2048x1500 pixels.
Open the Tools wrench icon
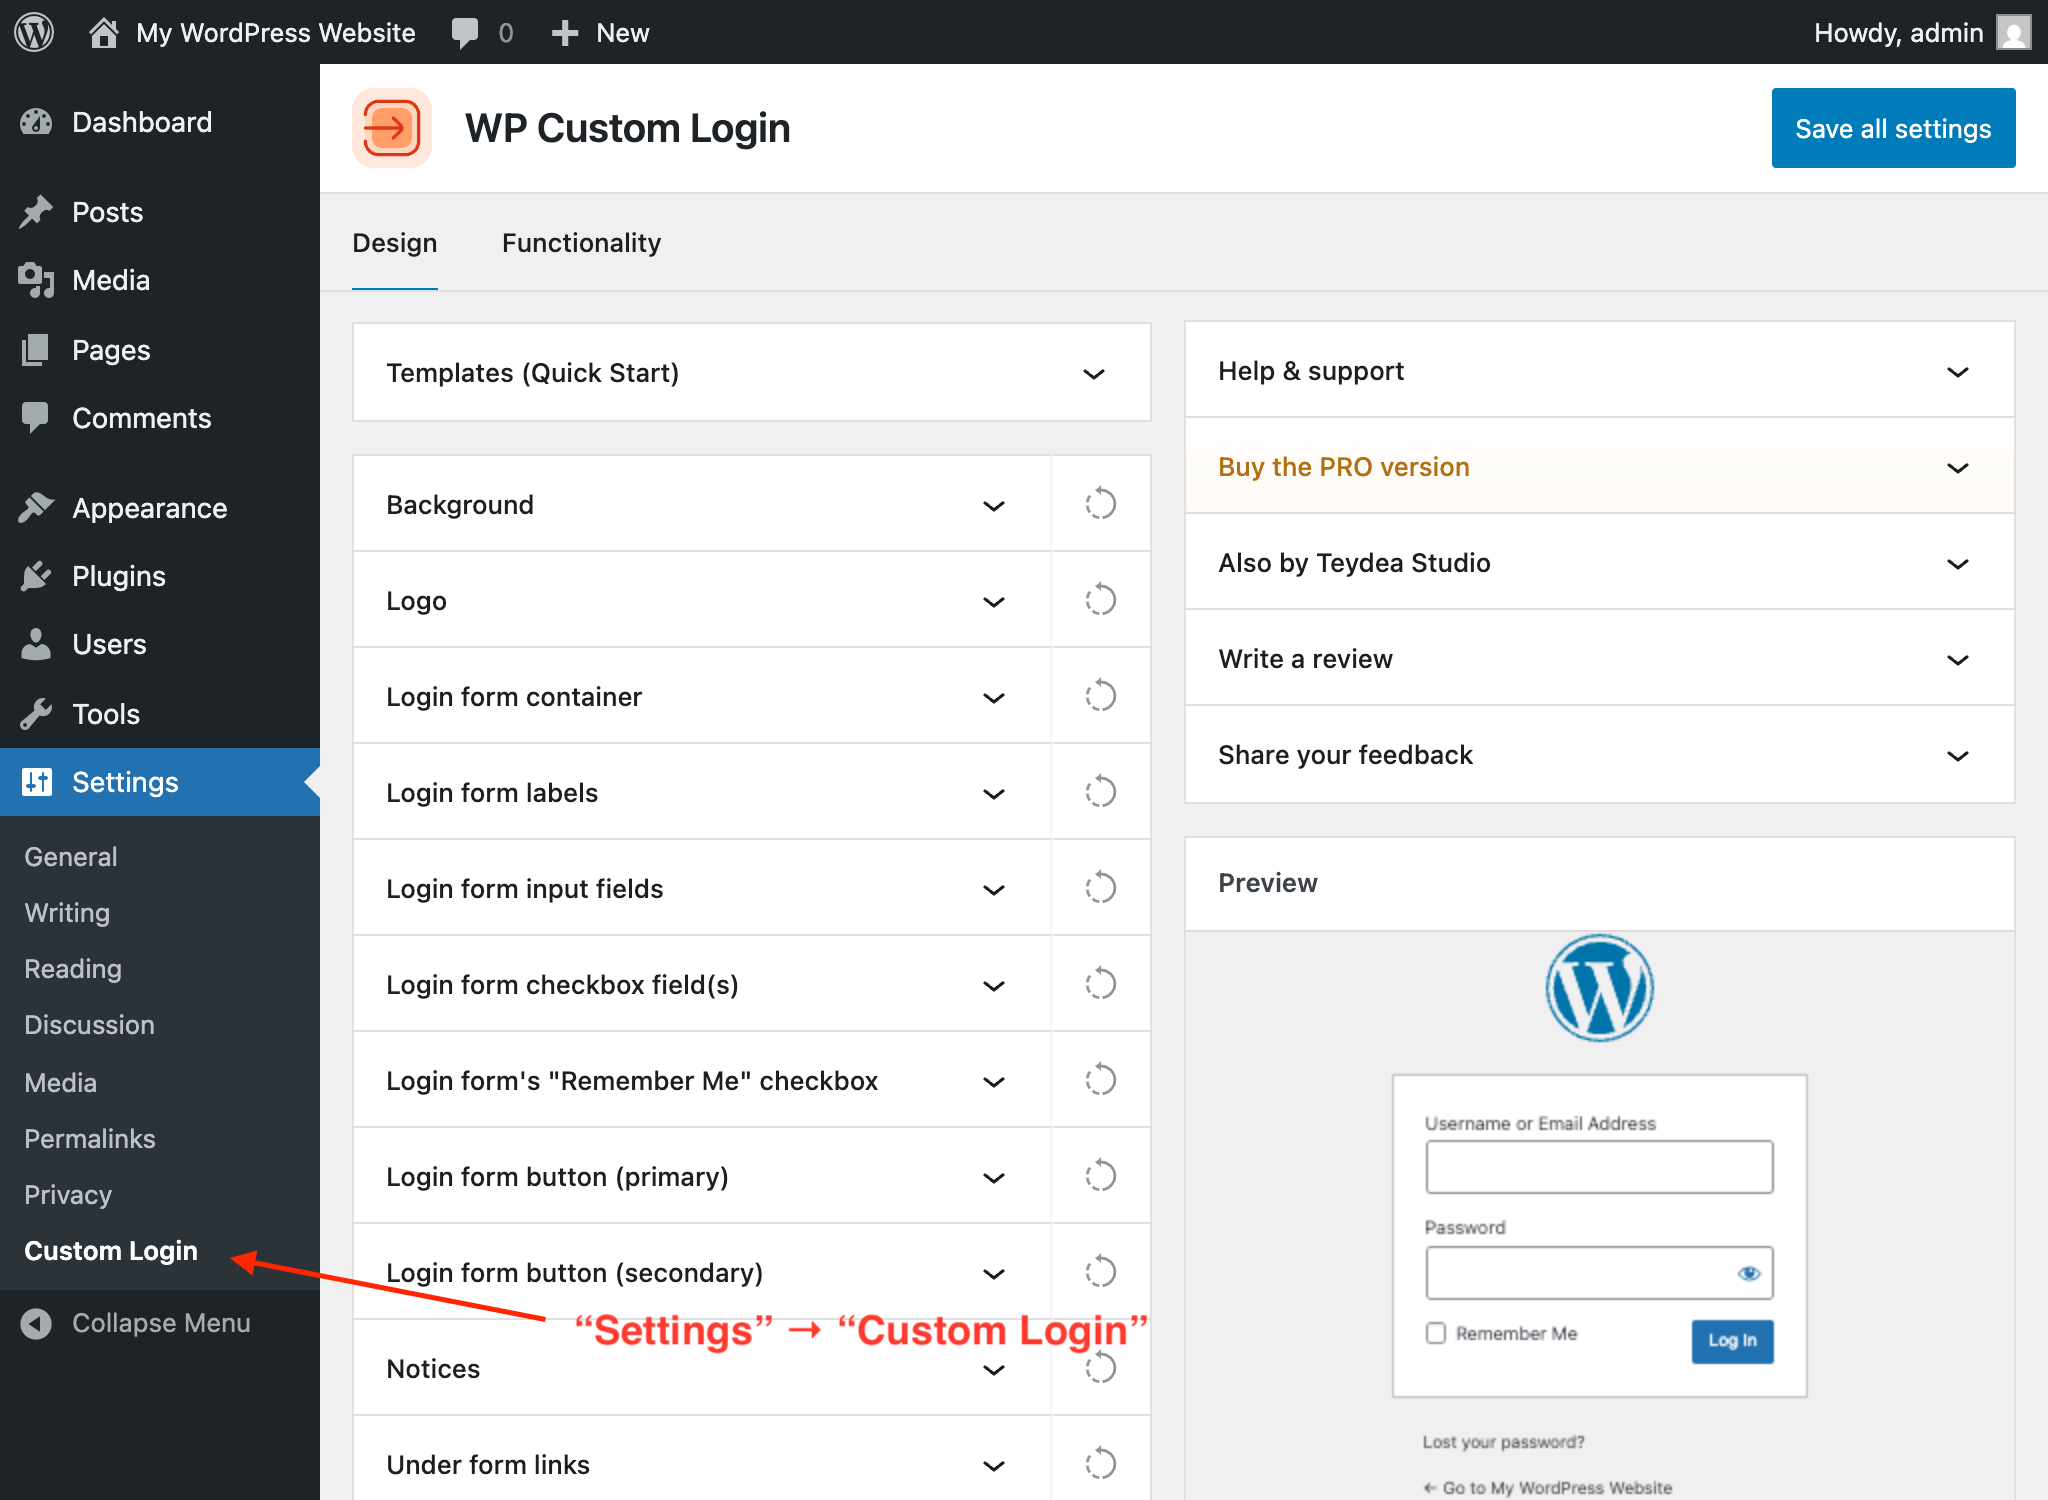pos(37,713)
